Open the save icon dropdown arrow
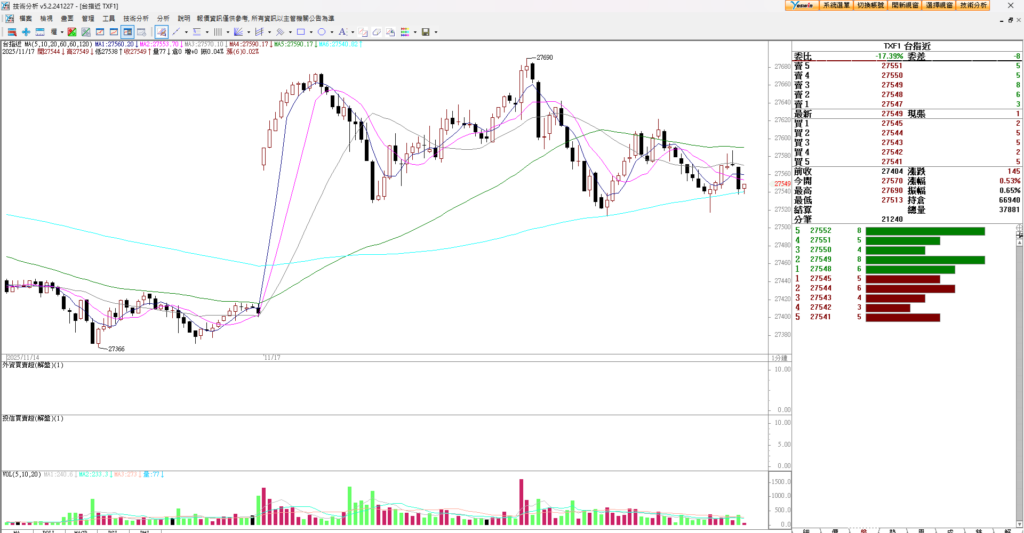 [x=436, y=32]
